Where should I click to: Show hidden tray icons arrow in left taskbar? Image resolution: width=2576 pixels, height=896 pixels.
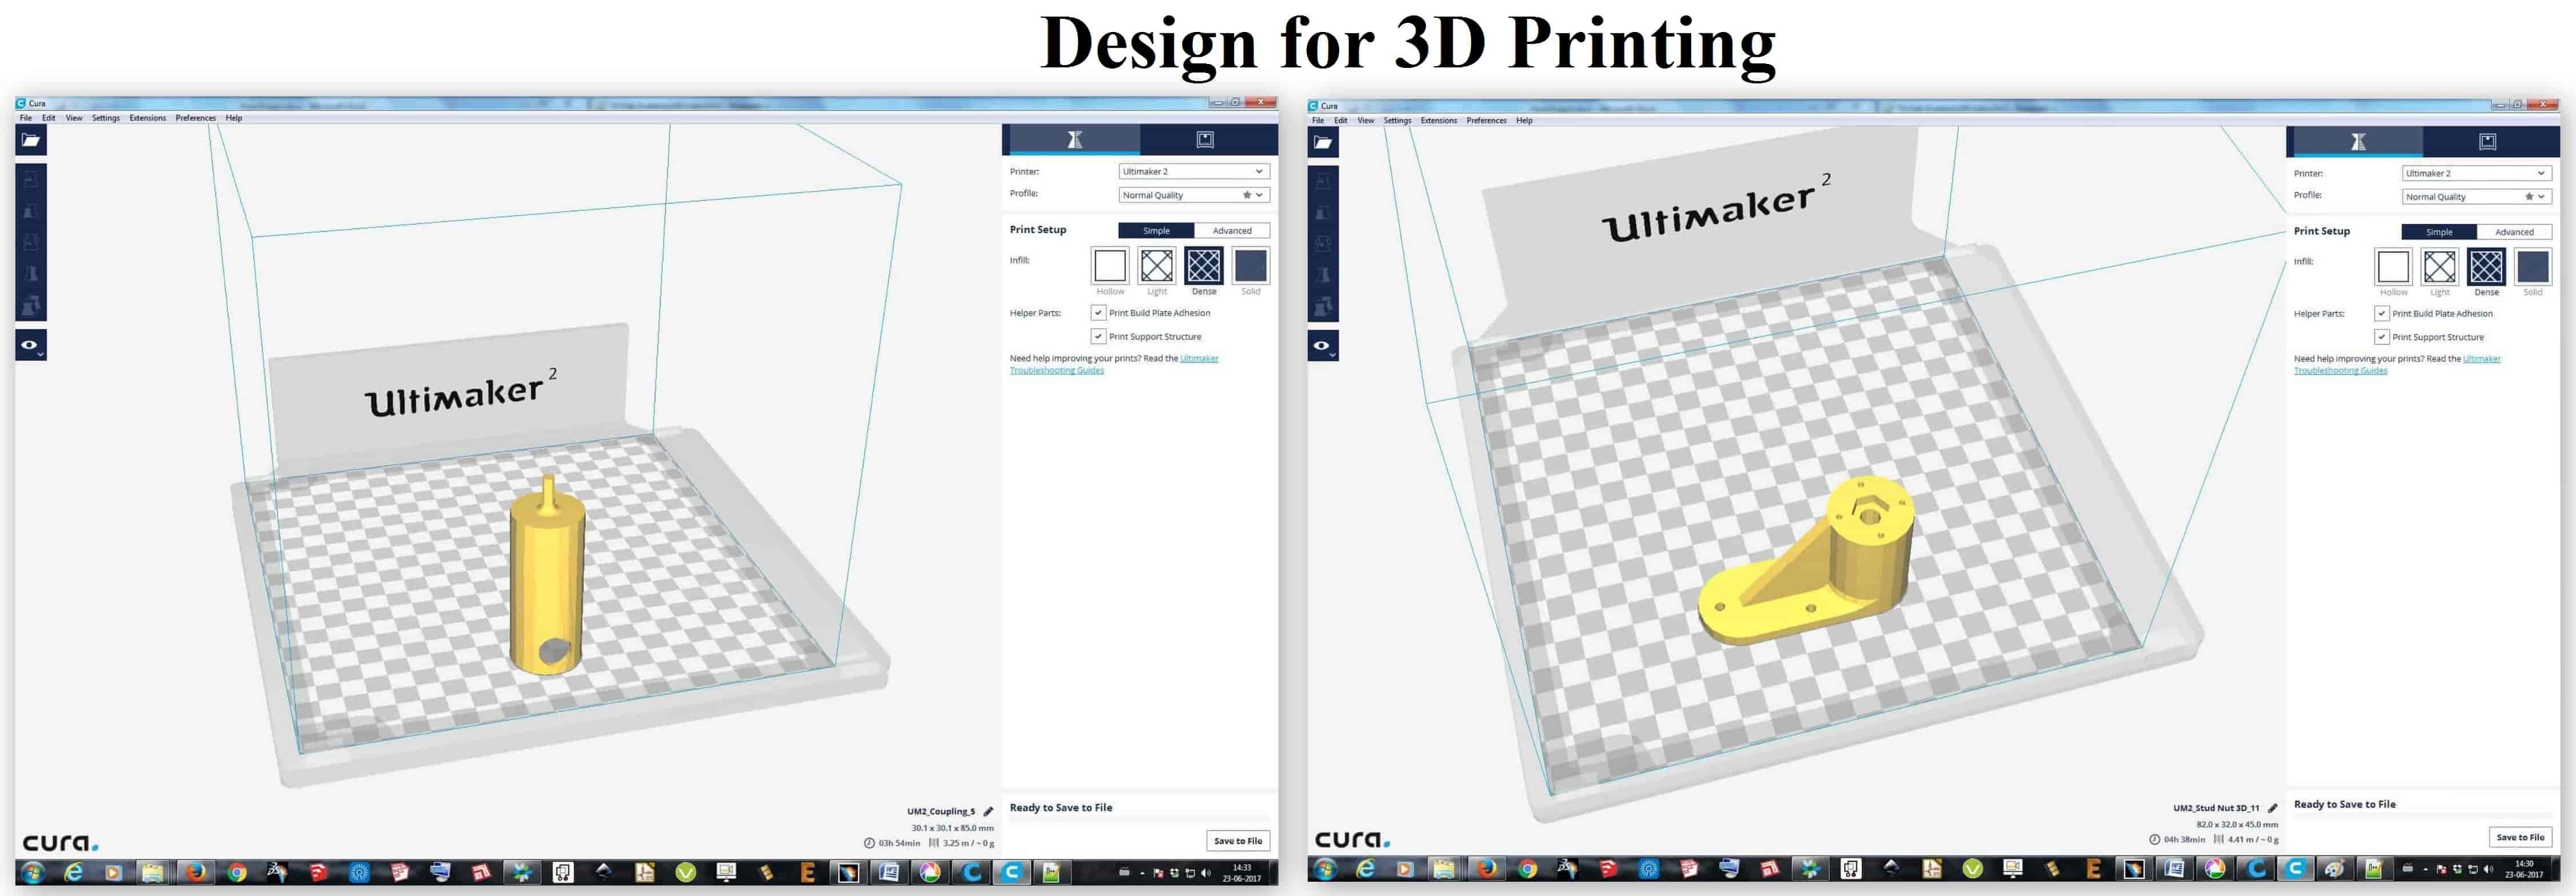coord(1142,873)
